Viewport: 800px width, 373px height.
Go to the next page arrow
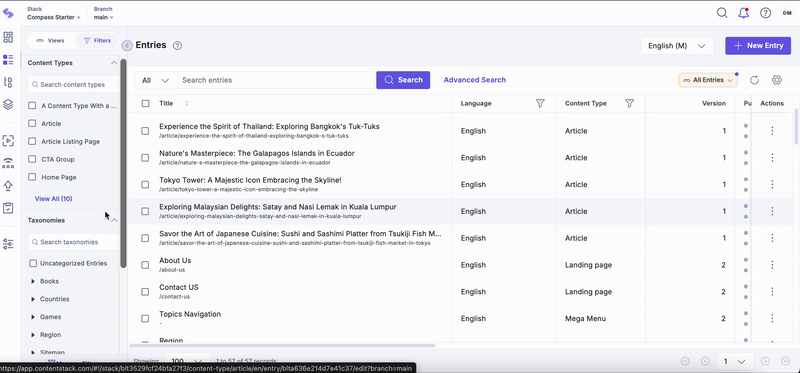765,361
